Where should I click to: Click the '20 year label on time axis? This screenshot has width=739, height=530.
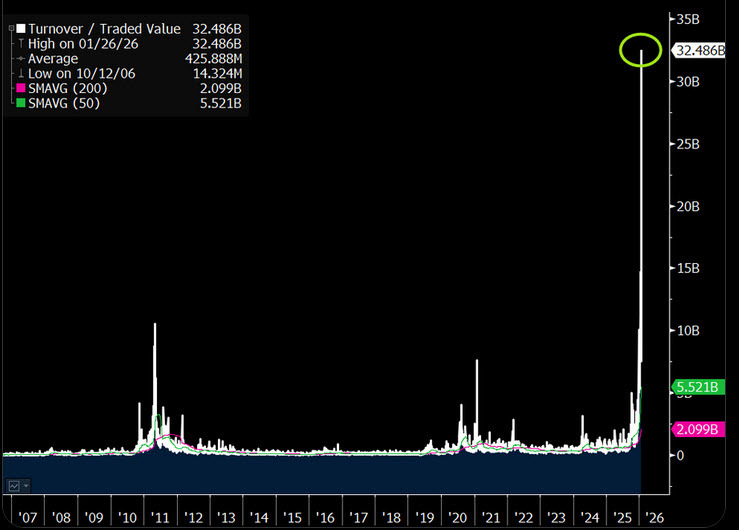(x=457, y=517)
